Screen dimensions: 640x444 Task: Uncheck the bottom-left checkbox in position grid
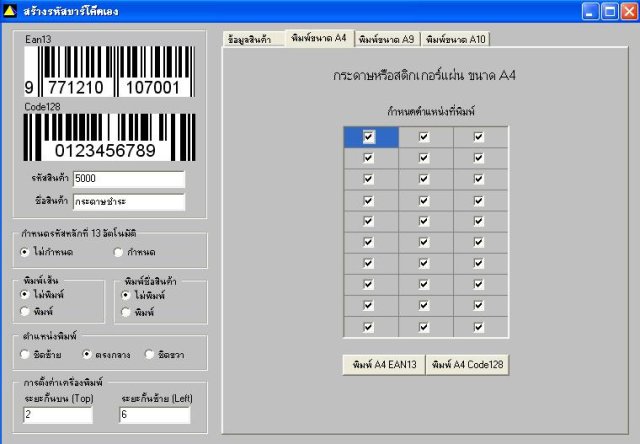coord(369,327)
